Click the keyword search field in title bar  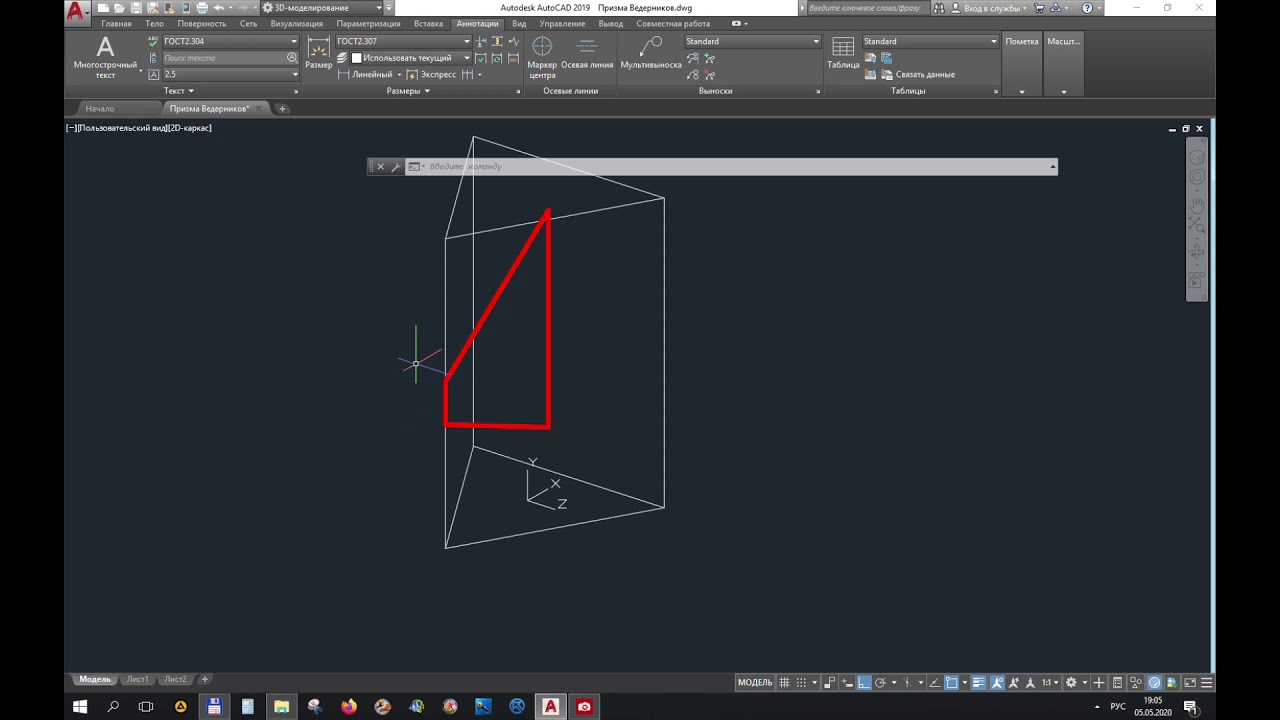866,8
